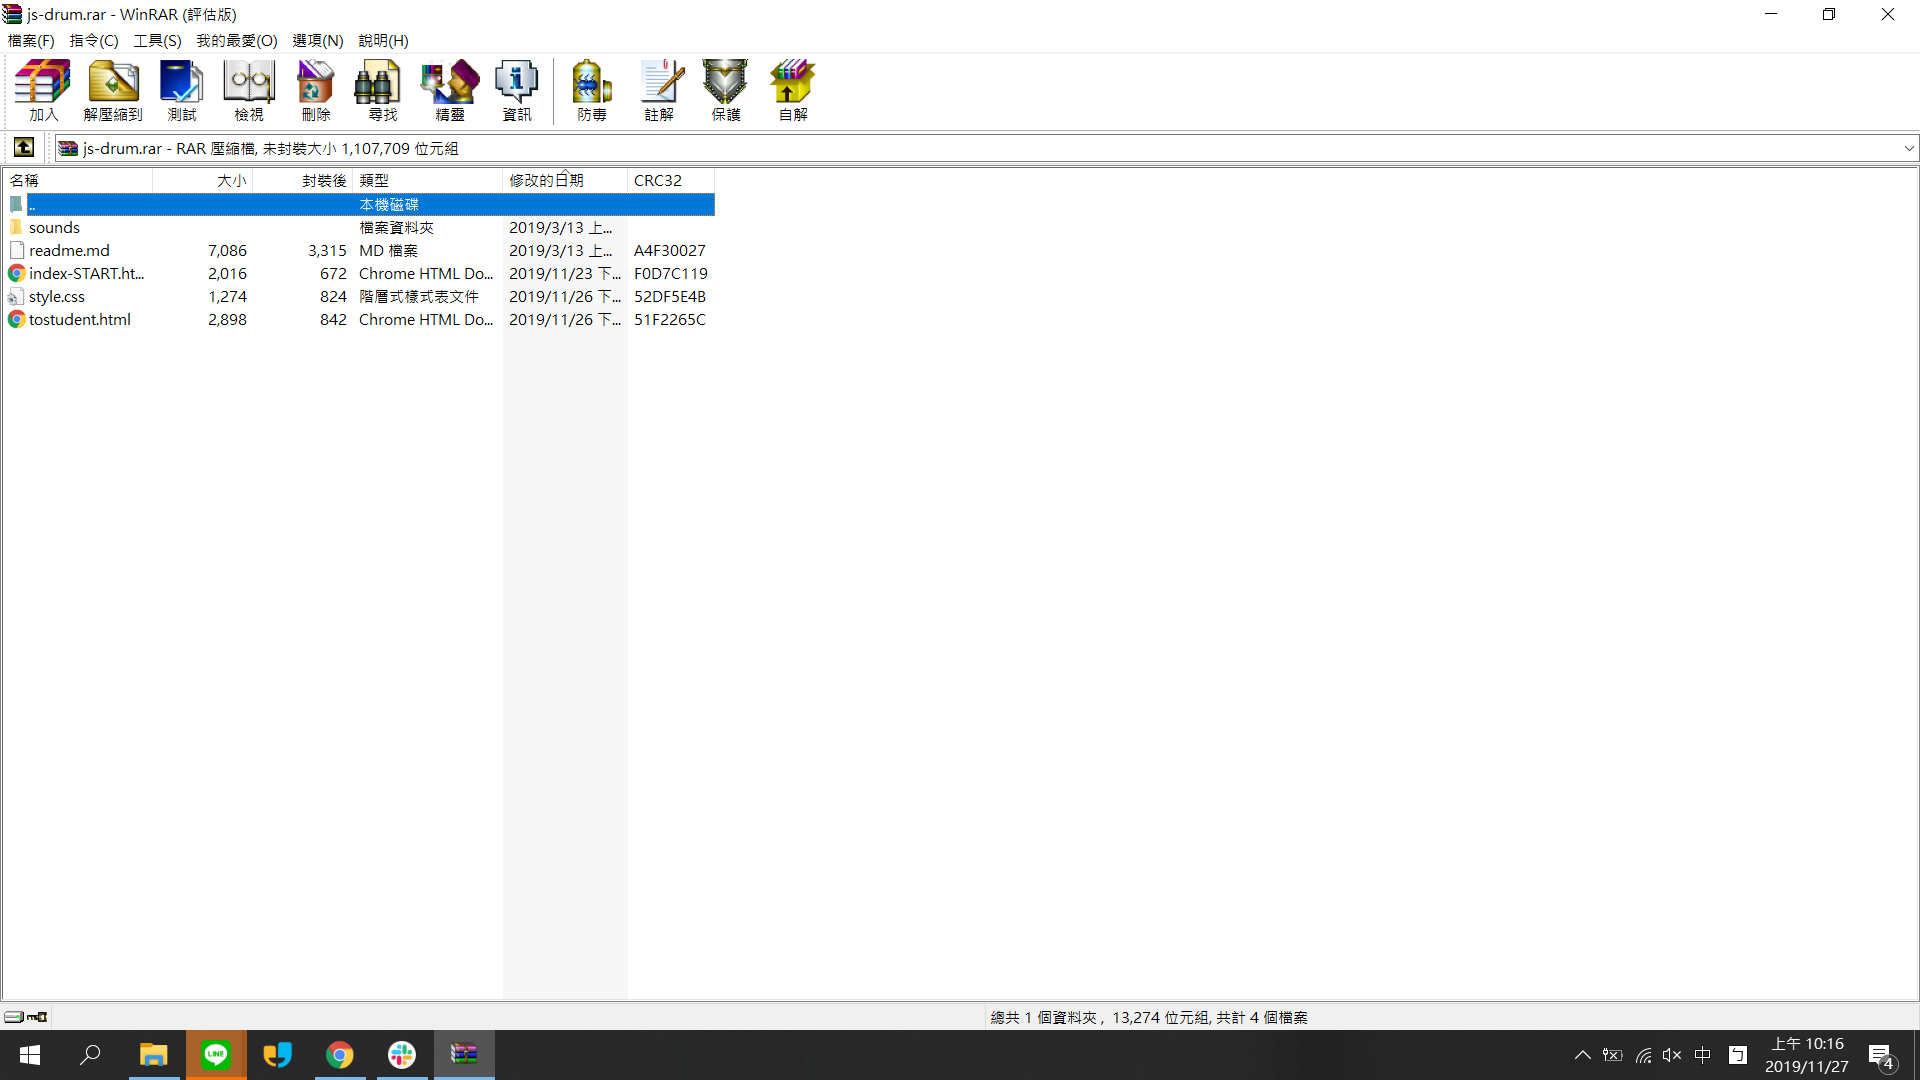Open the 工具(S) Tools menu
The height and width of the screenshot is (1080, 1920).
(157, 41)
